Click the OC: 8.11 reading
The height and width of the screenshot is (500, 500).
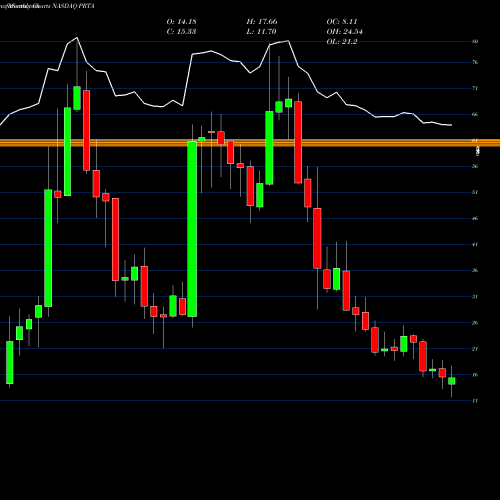pos(342,22)
